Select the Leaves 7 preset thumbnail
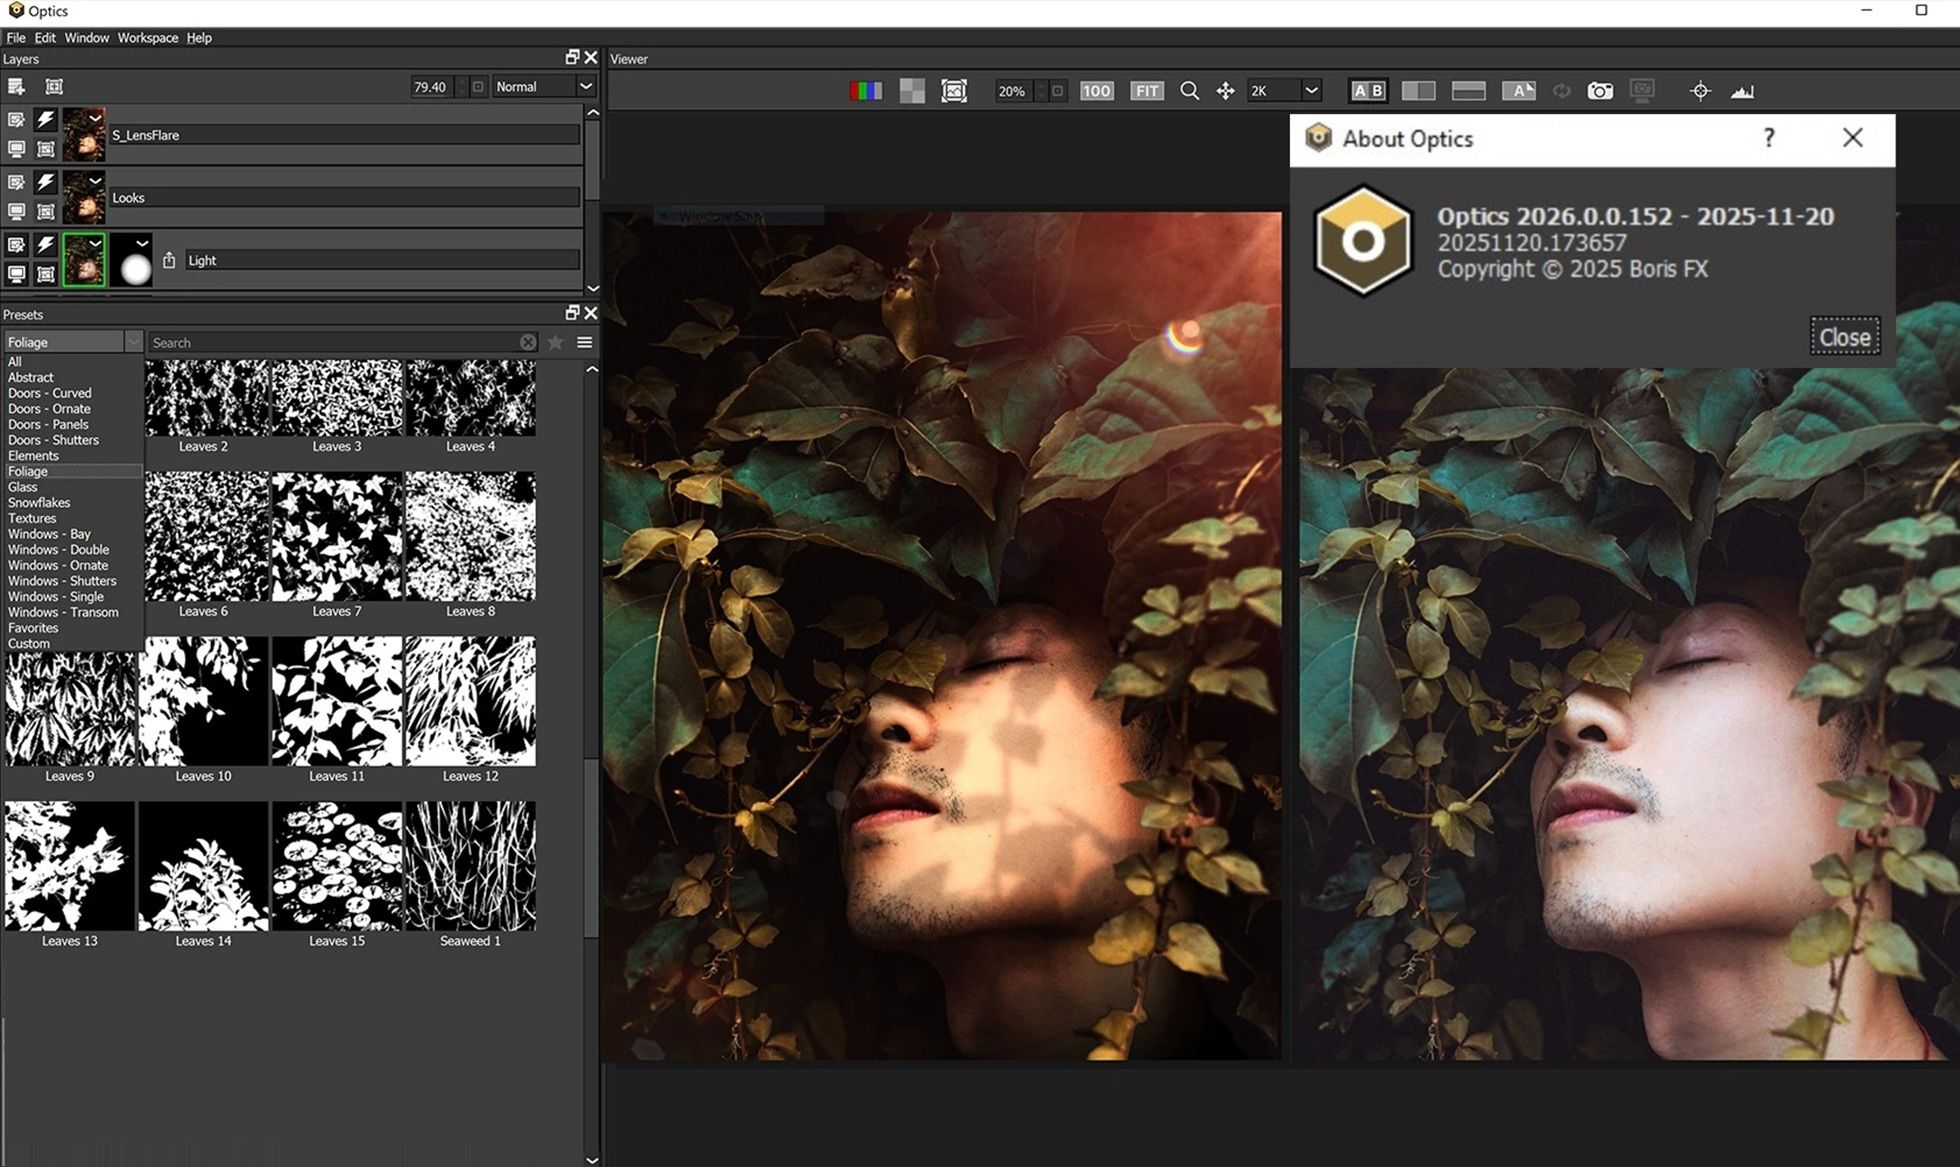 point(336,537)
